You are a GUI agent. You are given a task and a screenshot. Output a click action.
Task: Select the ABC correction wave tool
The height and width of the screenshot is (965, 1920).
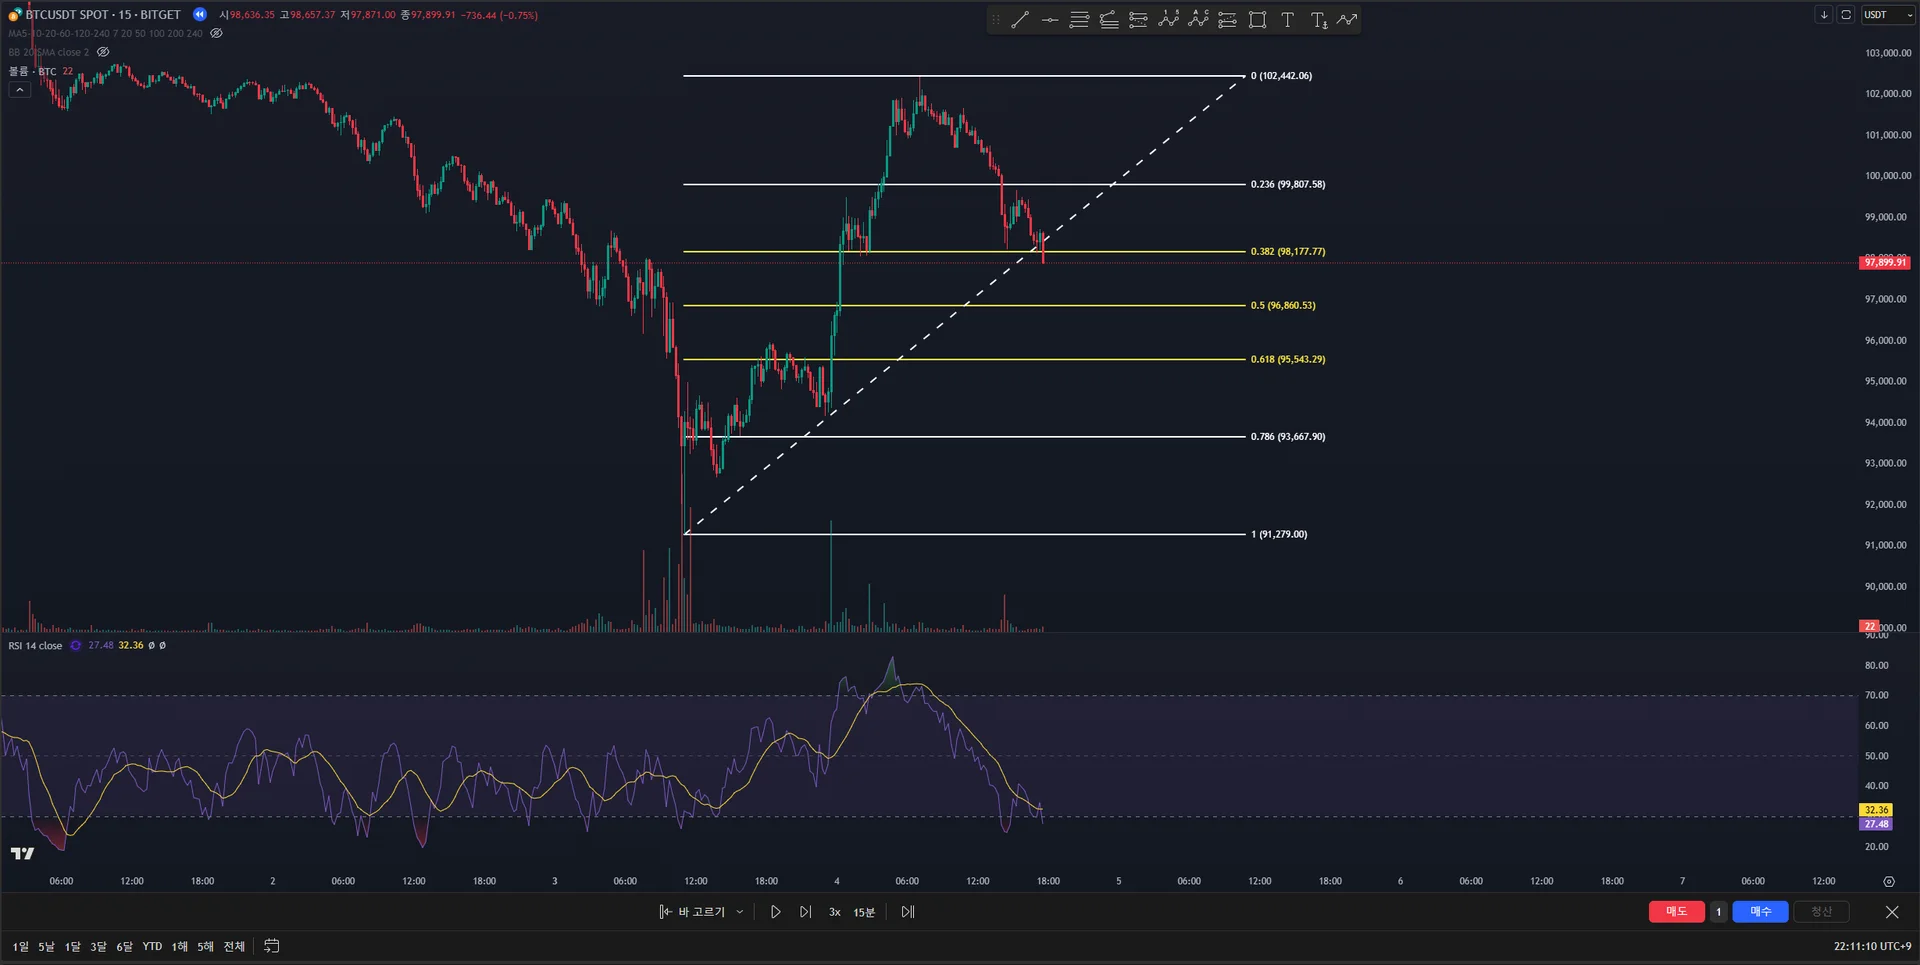[x=1198, y=20]
